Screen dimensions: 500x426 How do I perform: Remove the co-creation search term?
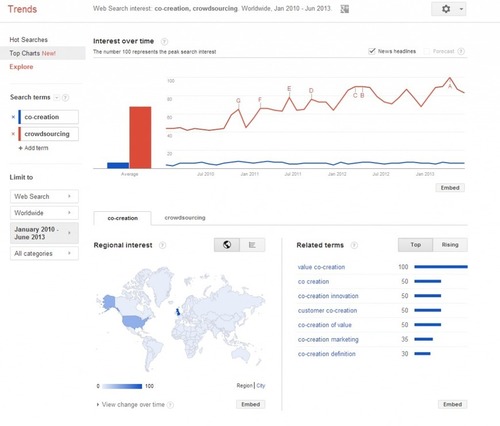tap(13, 117)
